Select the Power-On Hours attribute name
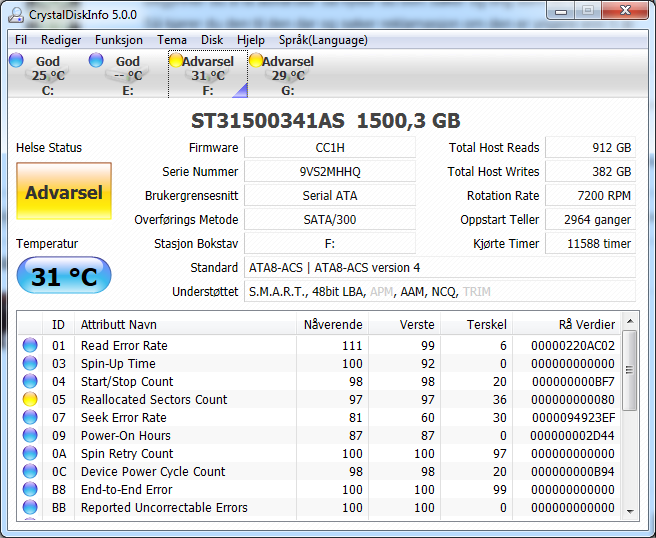The width and height of the screenshot is (656, 538). 126,436
